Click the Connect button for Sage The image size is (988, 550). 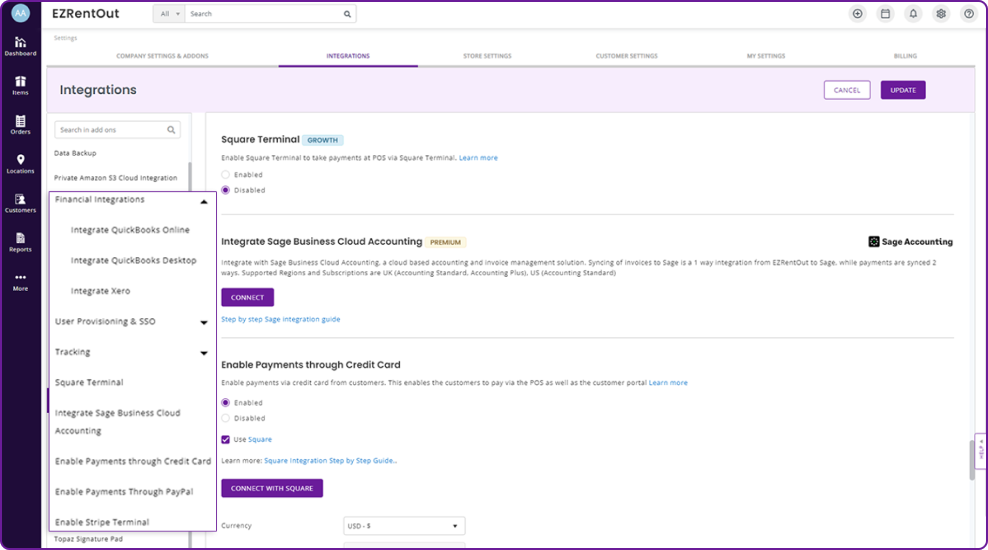[247, 297]
